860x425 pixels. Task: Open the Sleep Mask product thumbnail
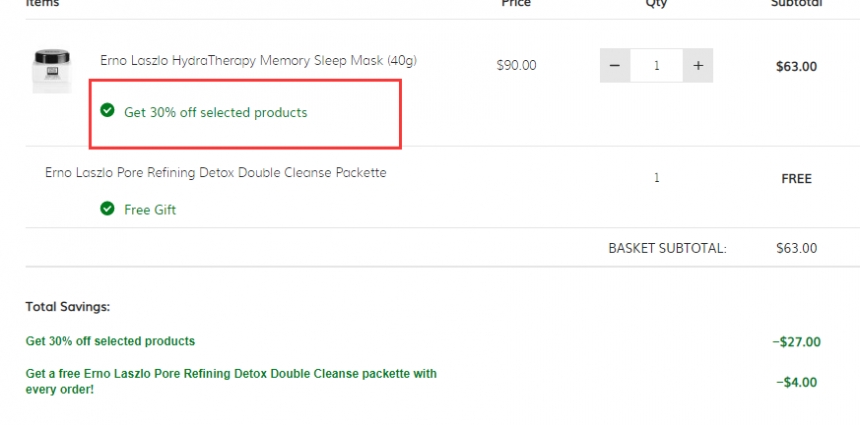pyautogui.click(x=52, y=71)
